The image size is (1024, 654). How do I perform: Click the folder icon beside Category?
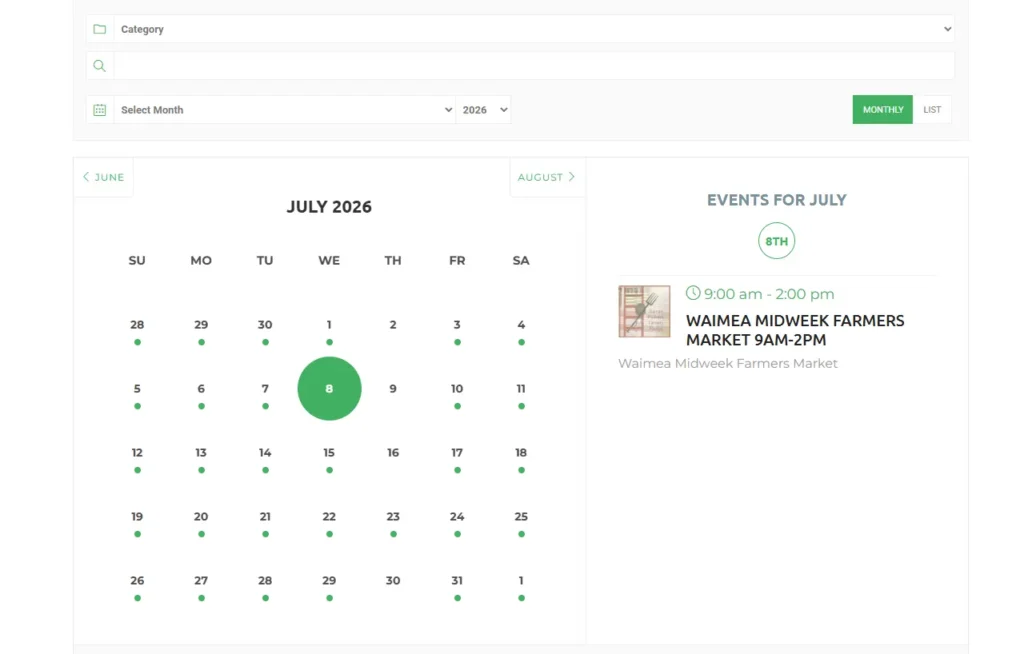tap(99, 29)
